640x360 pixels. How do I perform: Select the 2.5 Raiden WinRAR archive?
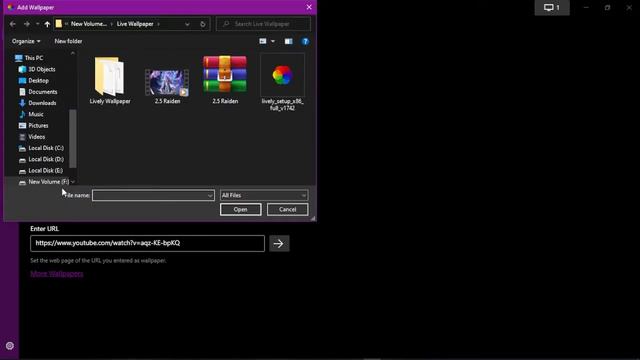pyautogui.click(x=225, y=80)
